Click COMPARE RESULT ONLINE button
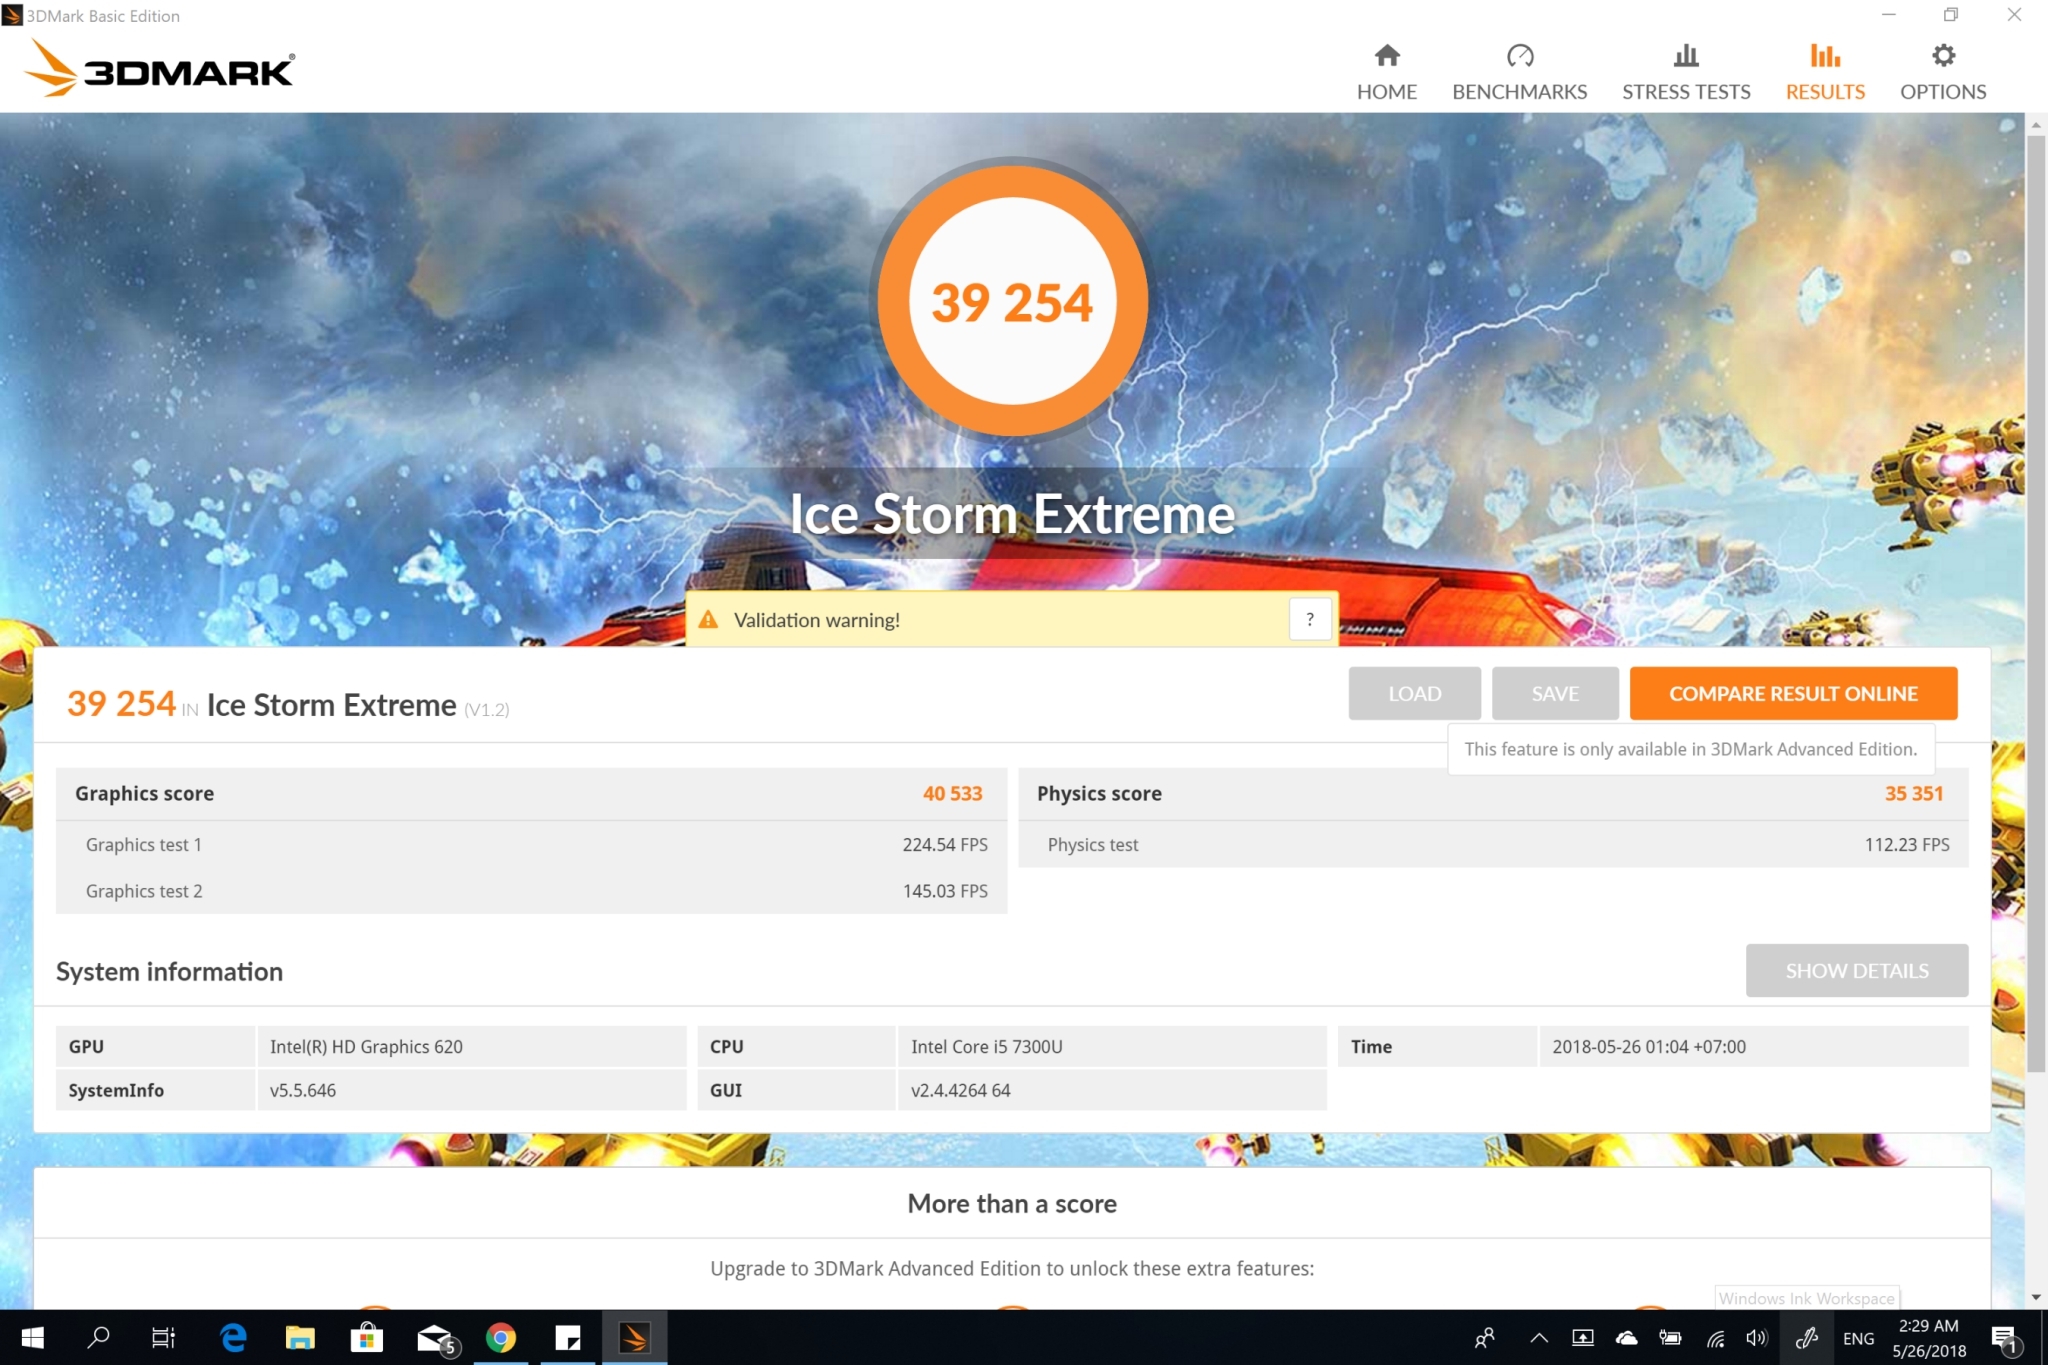The image size is (2048, 1365). click(x=1793, y=694)
